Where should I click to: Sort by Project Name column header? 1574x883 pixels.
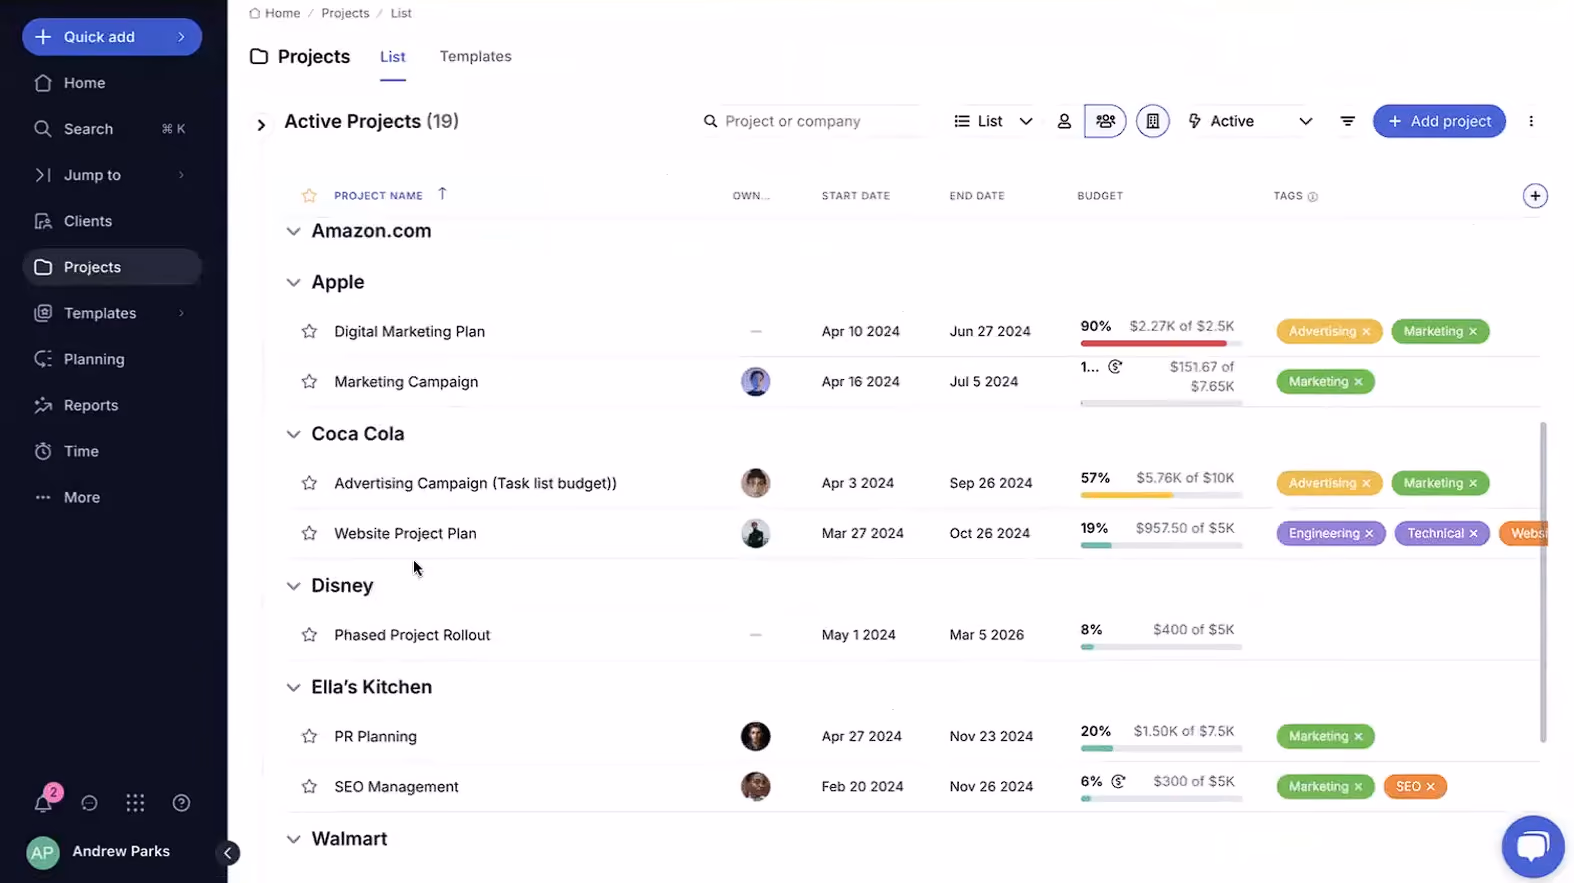click(378, 196)
